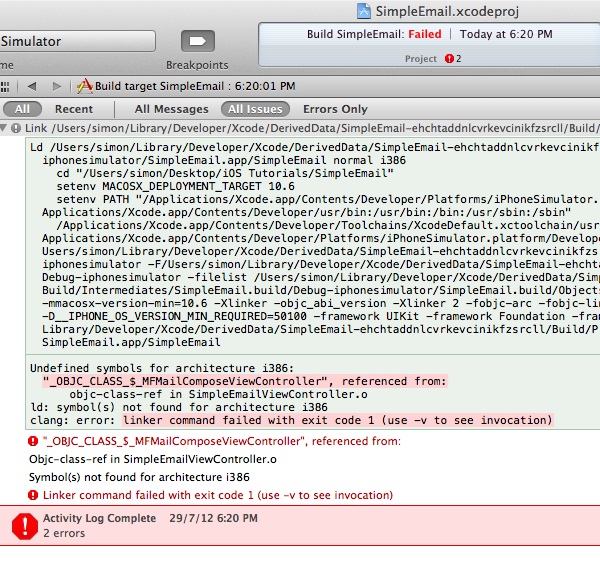
Task: Click error icon beside Linker command failed
Action: pos(34,495)
